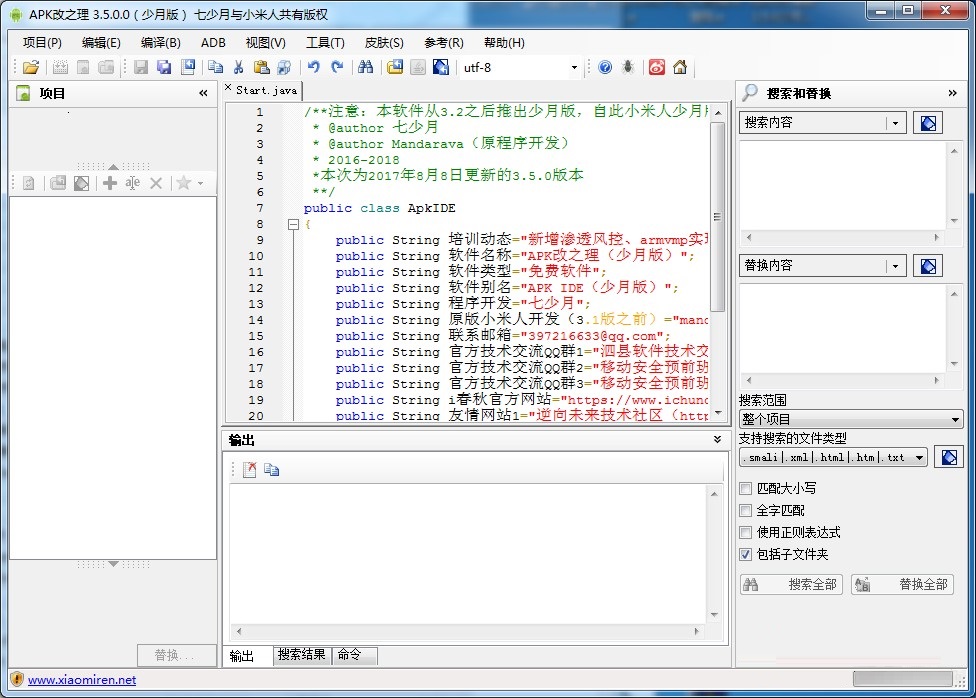Switch to the 搜索结果 tab
Screen dimensions: 976x698
[301, 654]
